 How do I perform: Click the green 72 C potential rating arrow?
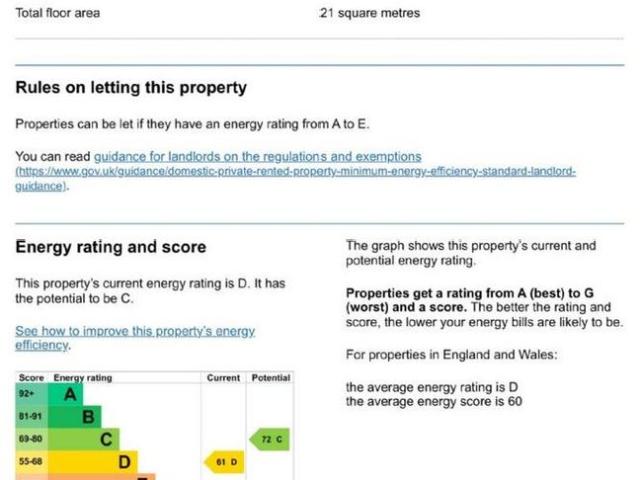pyautogui.click(x=268, y=438)
